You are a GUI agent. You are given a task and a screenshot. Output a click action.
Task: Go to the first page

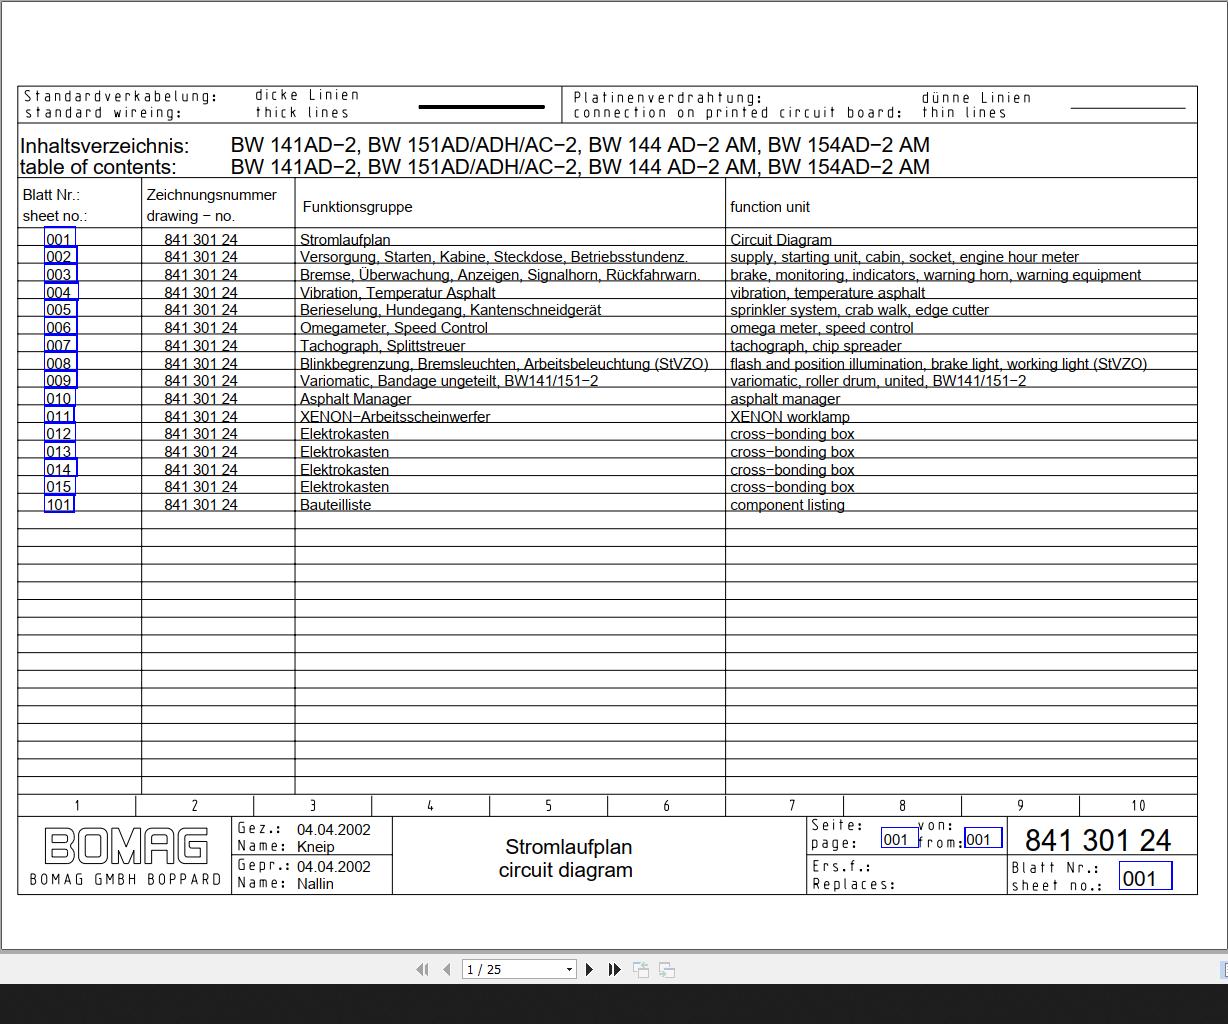pos(422,969)
